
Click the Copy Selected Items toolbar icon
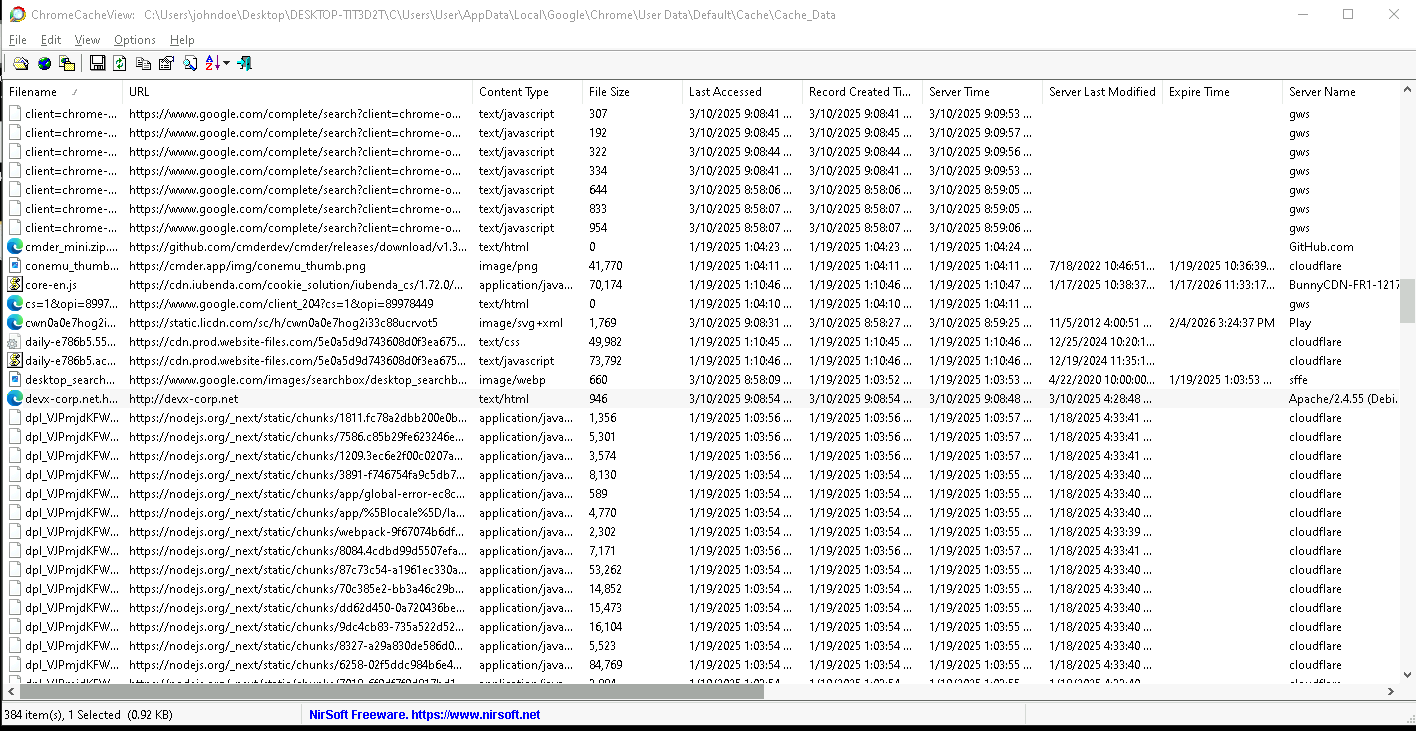click(143, 63)
